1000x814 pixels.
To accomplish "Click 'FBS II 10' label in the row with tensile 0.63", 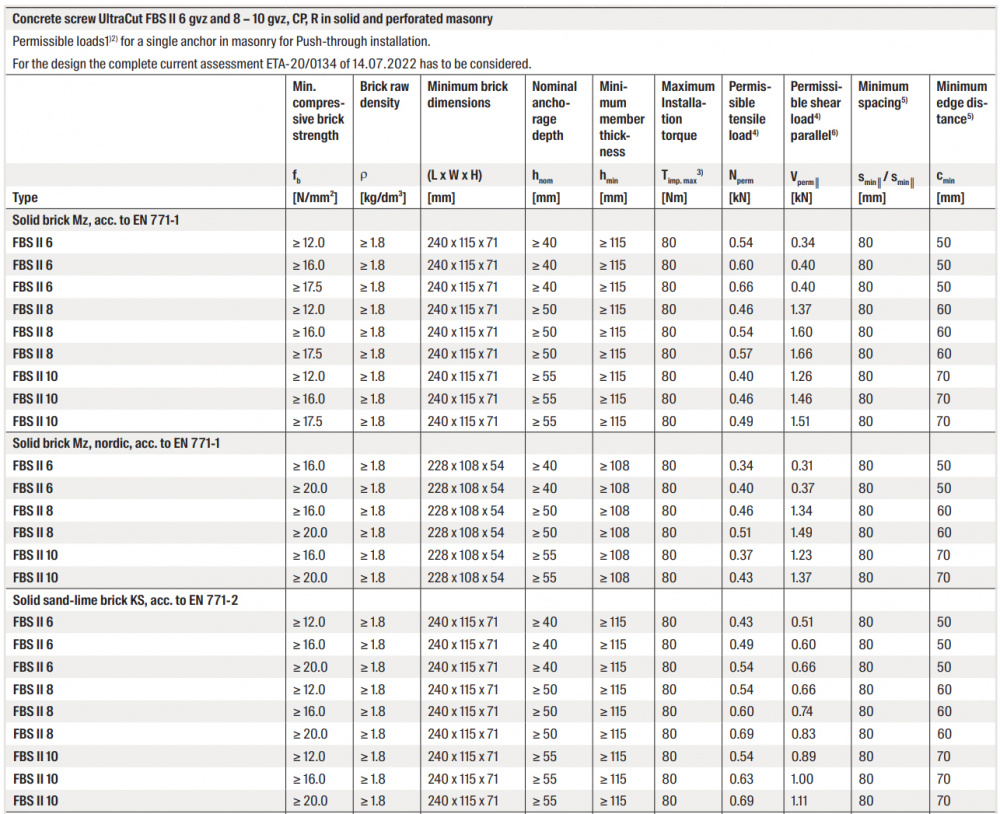I will (35, 779).
